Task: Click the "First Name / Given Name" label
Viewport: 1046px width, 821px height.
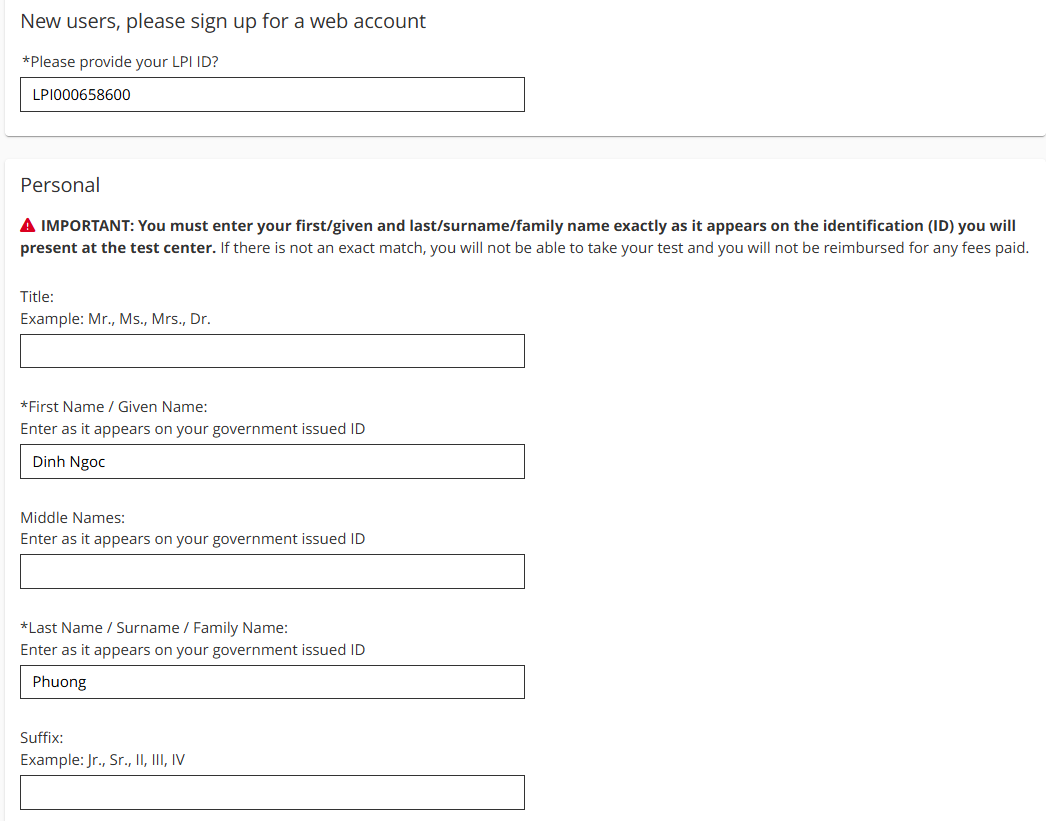Action: click(114, 407)
